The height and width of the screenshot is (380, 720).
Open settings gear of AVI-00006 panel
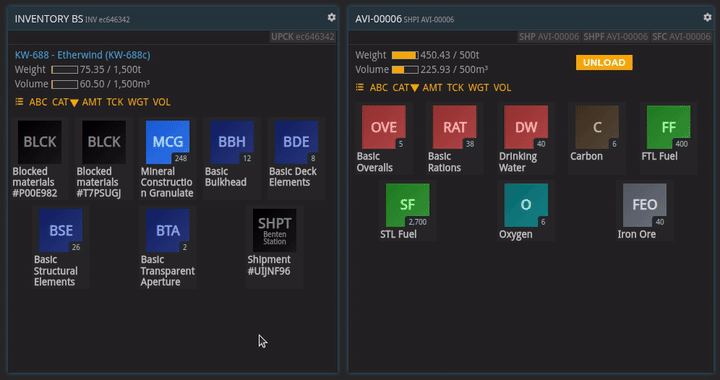[x=707, y=17]
